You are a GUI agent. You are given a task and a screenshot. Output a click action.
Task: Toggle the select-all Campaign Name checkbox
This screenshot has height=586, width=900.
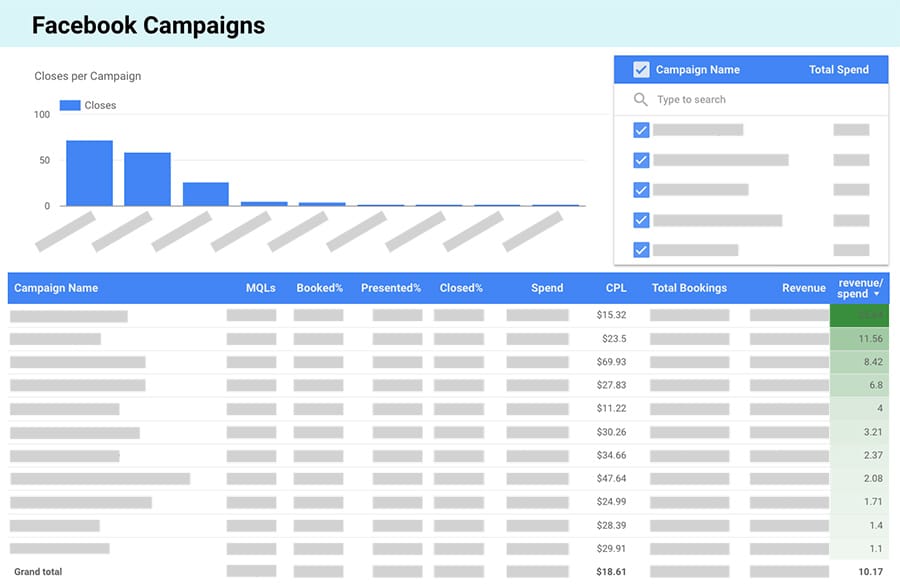(x=641, y=69)
